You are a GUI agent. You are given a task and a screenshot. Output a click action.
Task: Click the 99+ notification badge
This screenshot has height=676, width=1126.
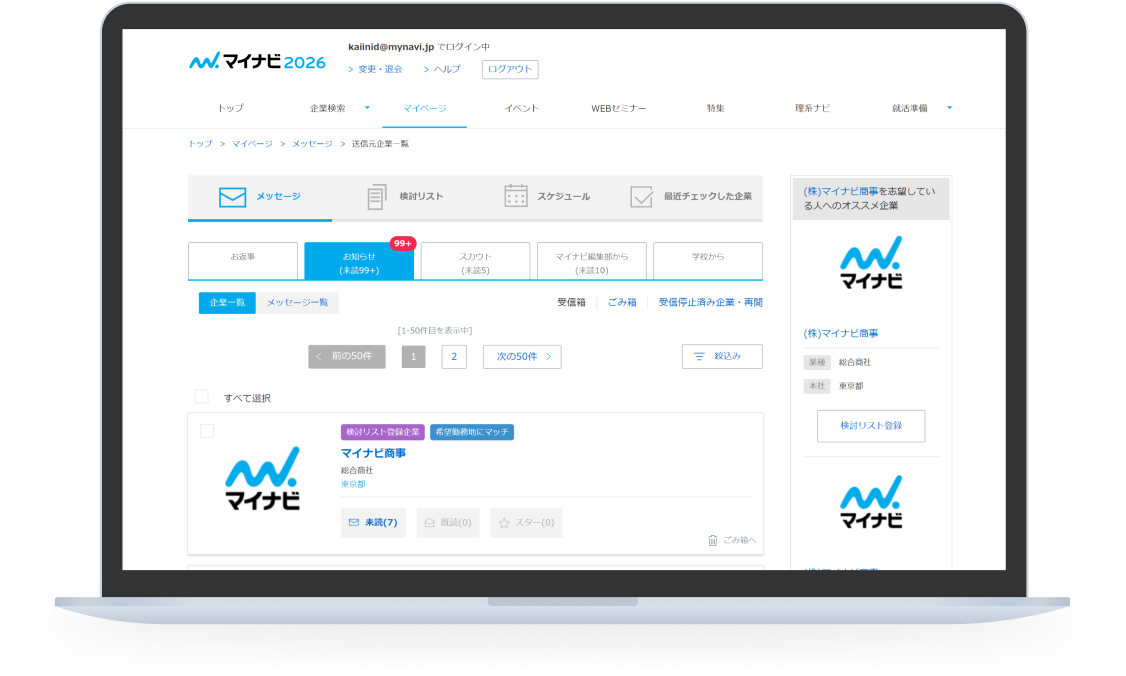[403, 244]
